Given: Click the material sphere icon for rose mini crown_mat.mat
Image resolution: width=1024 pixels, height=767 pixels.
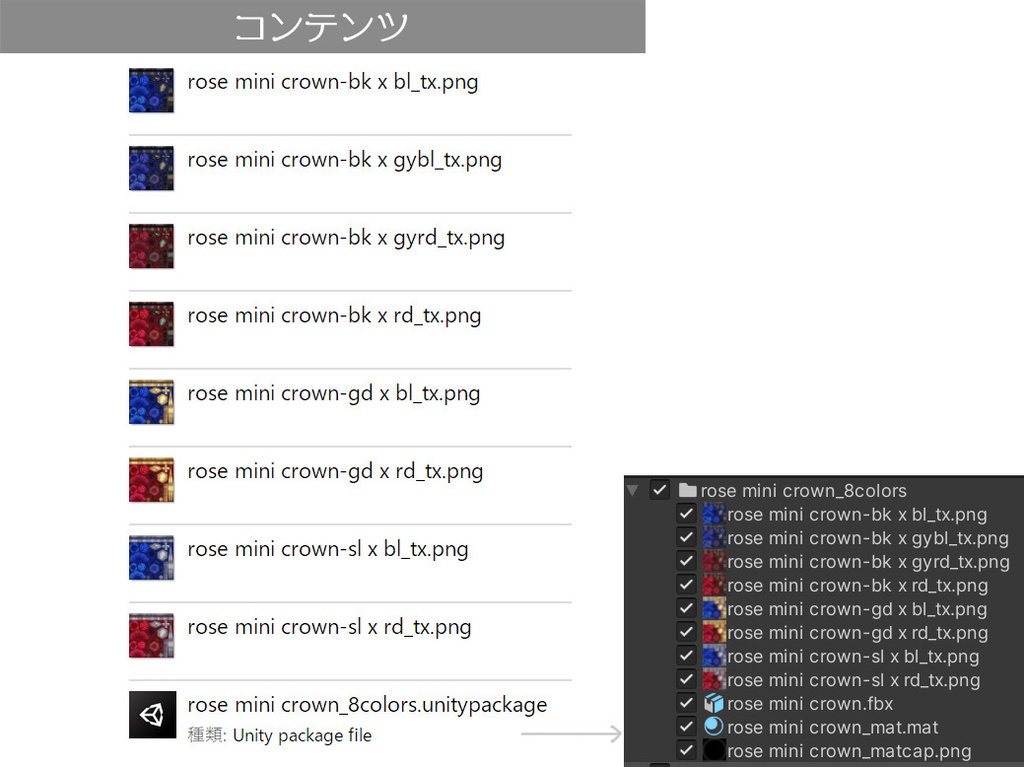Looking at the screenshot, I should tap(714, 727).
